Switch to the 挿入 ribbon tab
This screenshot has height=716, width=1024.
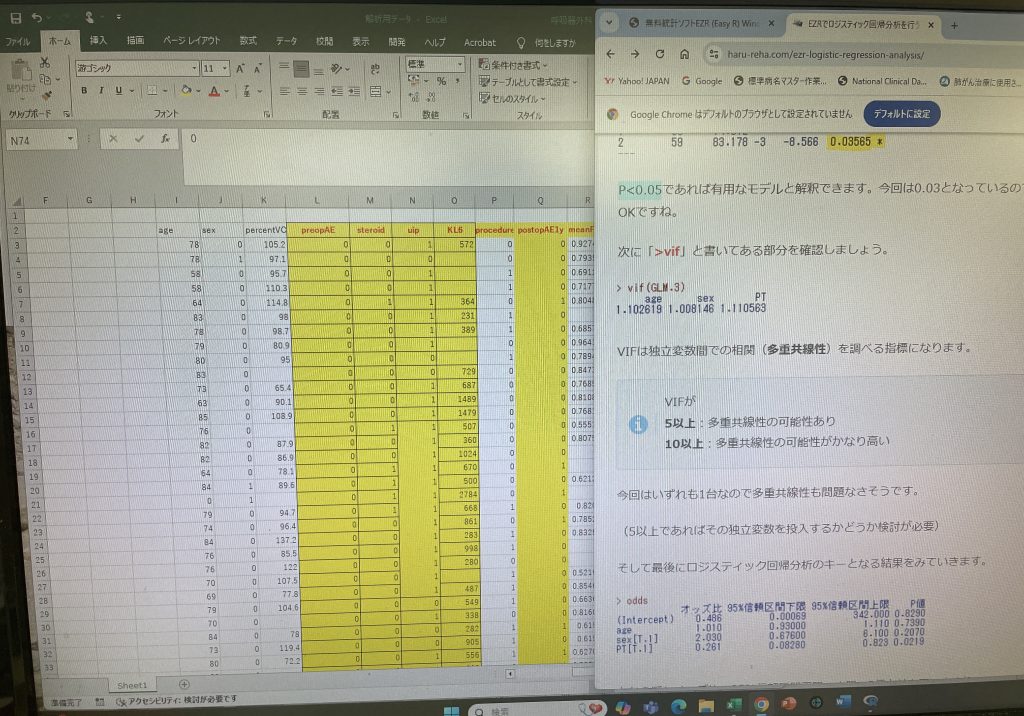point(98,42)
